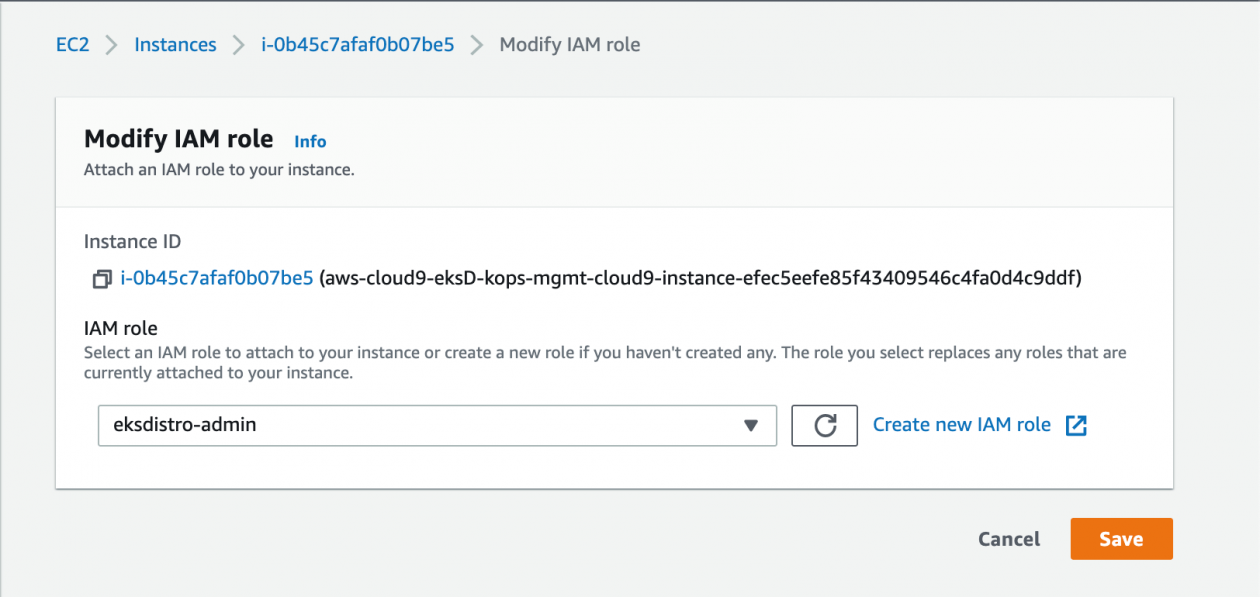This screenshot has width=1260, height=597.
Task: Copy the instance ID with the copy icon
Action: click(x=102, y=279)
